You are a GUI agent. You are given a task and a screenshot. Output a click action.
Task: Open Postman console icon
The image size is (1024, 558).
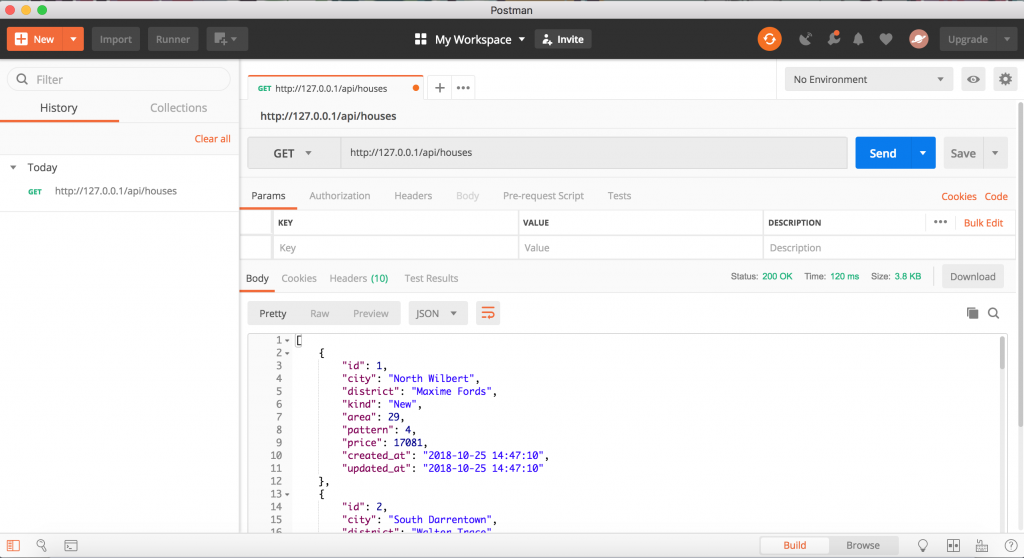point(71,546)
